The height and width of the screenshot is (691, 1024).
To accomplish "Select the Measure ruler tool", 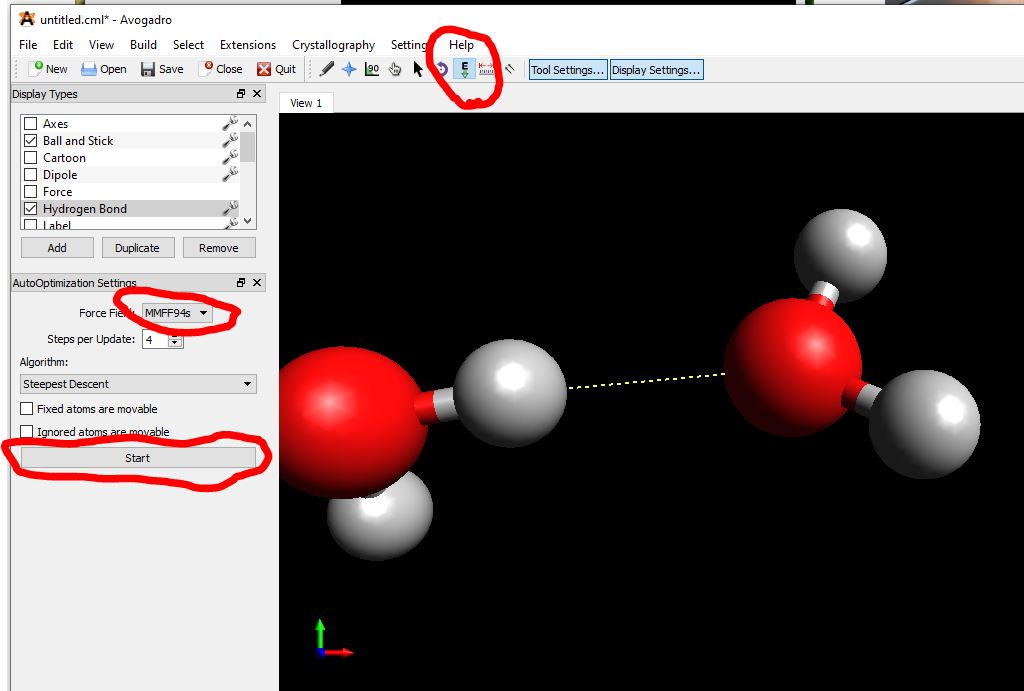I will pyautogui.click(x=487, y=69).
